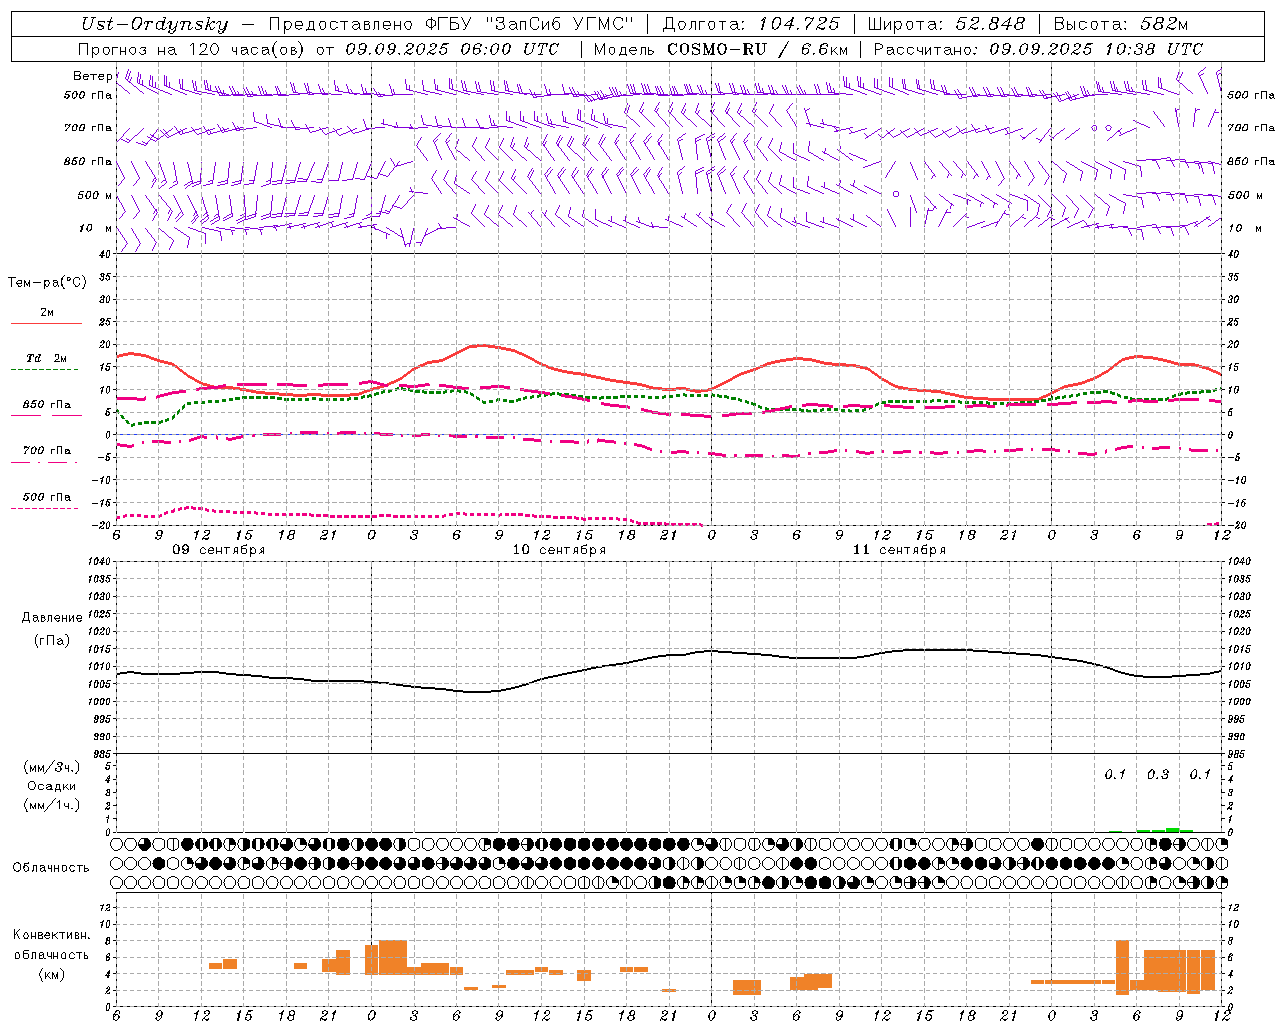
Task: Click the (мм/1ч.) precipitation unit label
Action: coord(52,805)
